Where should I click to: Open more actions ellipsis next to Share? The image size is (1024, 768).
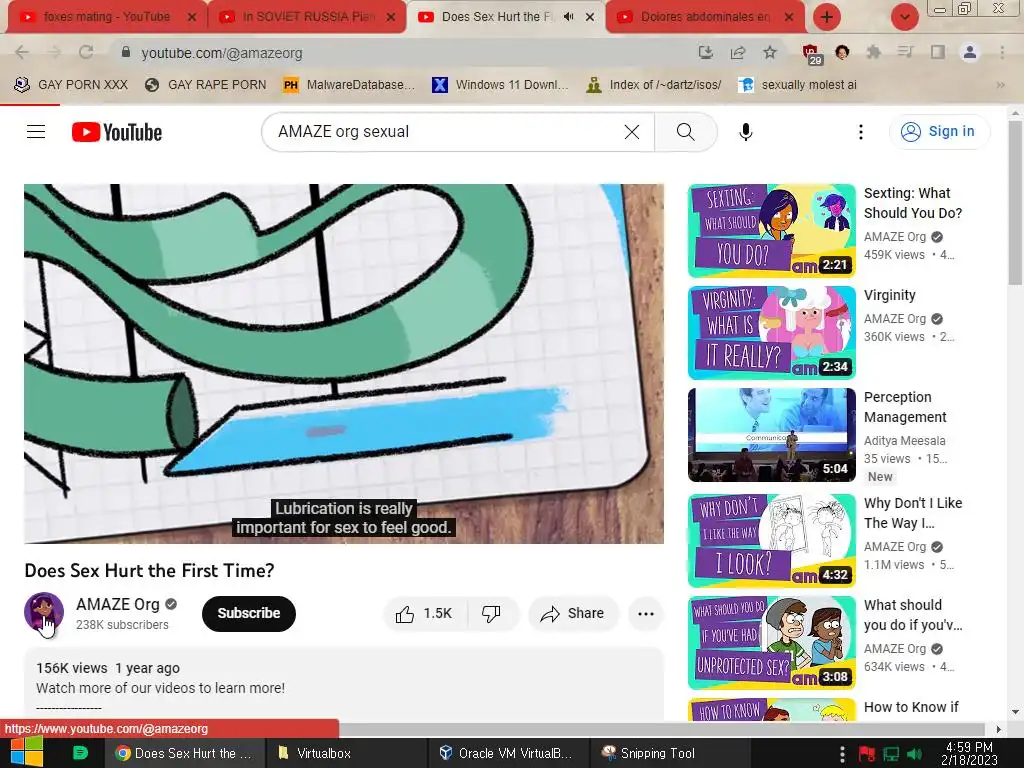(x=645, y=613)
